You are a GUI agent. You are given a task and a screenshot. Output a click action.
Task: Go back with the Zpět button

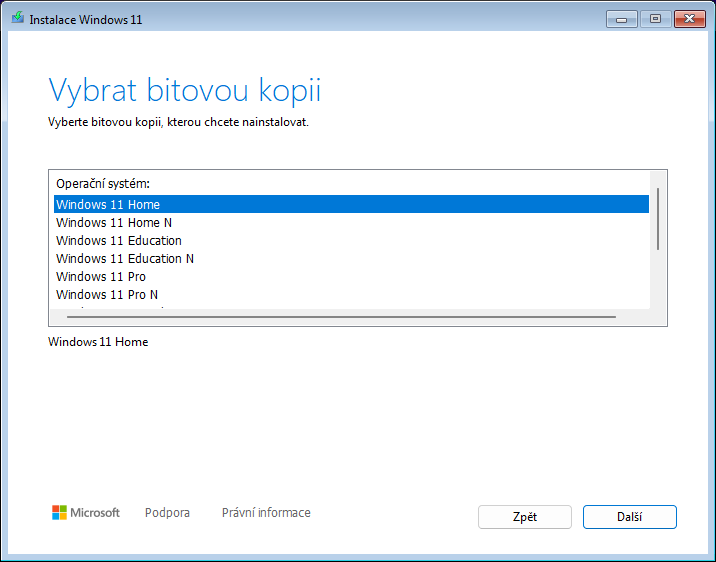point(525,517)
